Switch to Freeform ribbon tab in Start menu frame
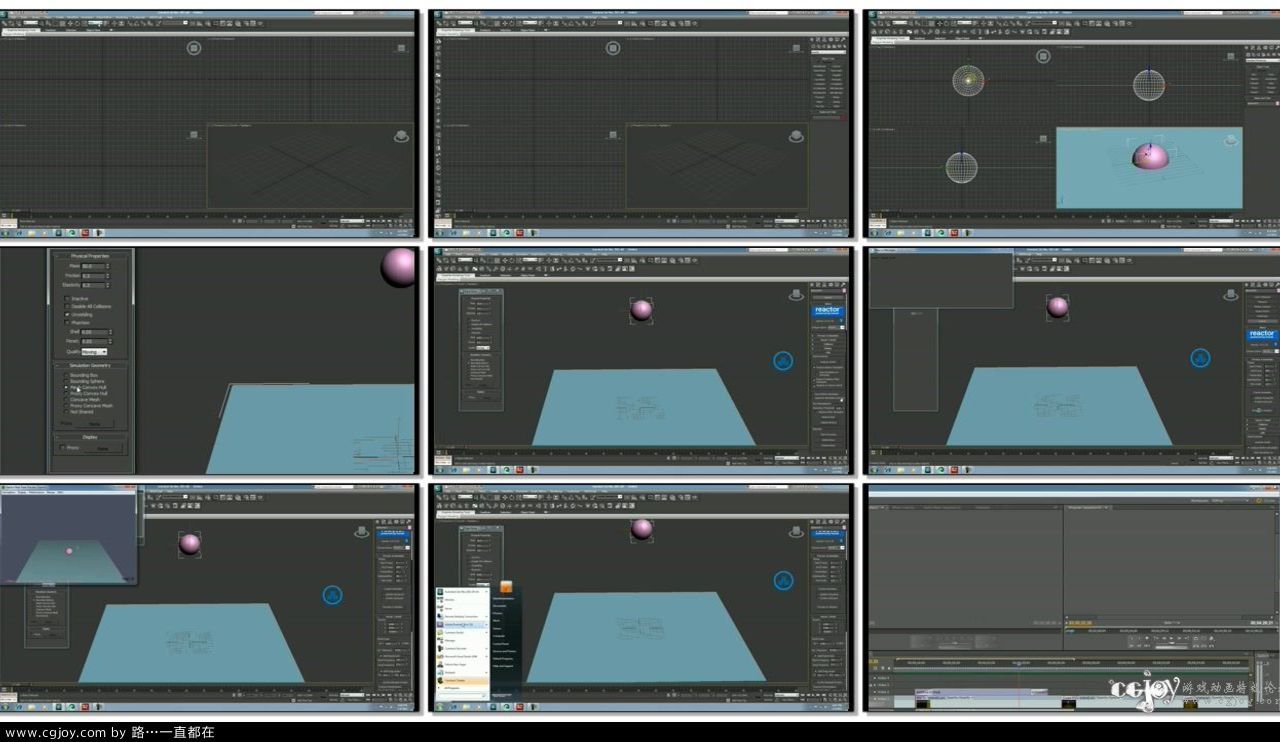 coord(485,512)
